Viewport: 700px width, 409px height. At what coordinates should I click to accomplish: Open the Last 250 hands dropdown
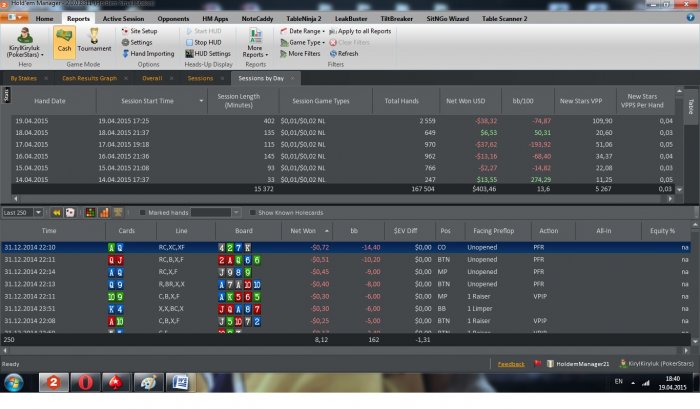38,213
